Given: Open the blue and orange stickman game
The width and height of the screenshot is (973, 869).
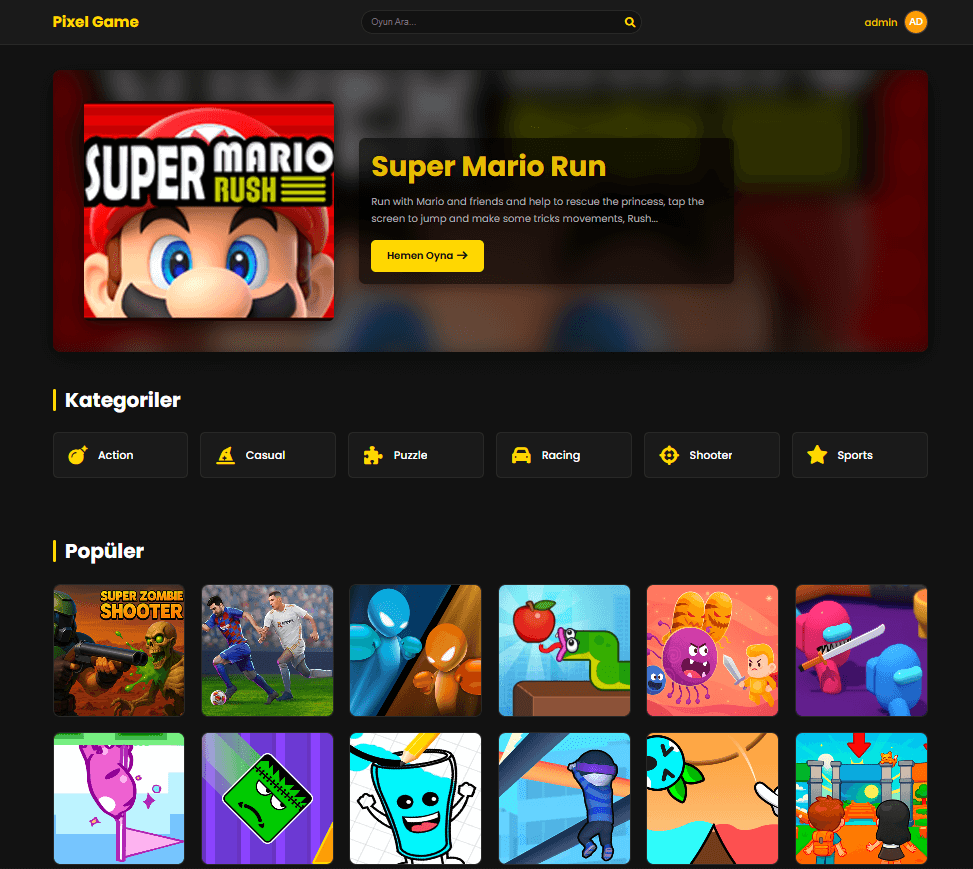Looking at the screenshot, I should (x=416, y=651).
